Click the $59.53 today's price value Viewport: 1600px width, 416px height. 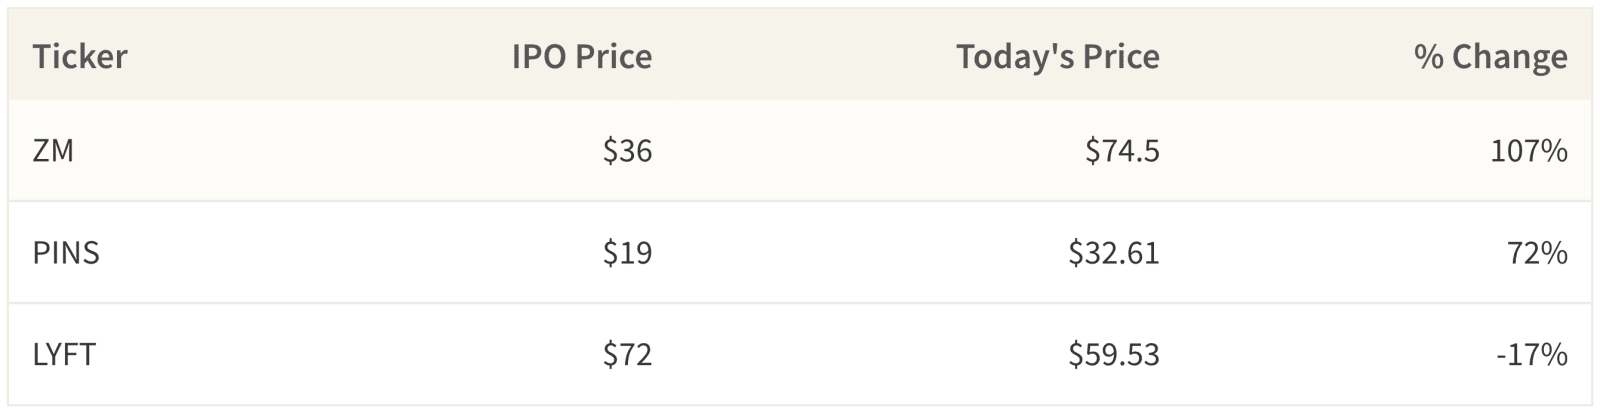coord(1114,354)
